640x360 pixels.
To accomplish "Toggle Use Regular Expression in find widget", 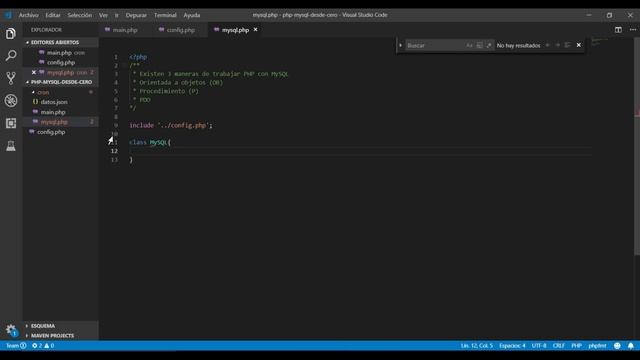I will [489, 45].
